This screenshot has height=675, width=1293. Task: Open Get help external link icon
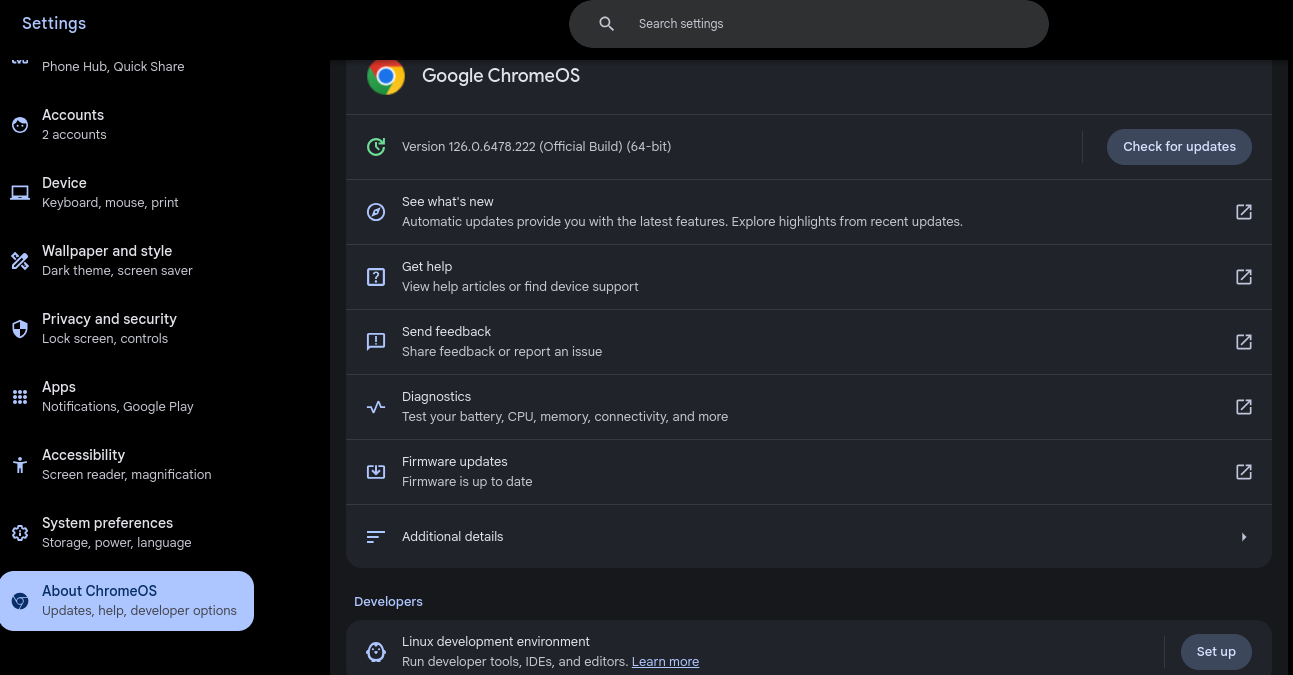(x=1244, y=277)
